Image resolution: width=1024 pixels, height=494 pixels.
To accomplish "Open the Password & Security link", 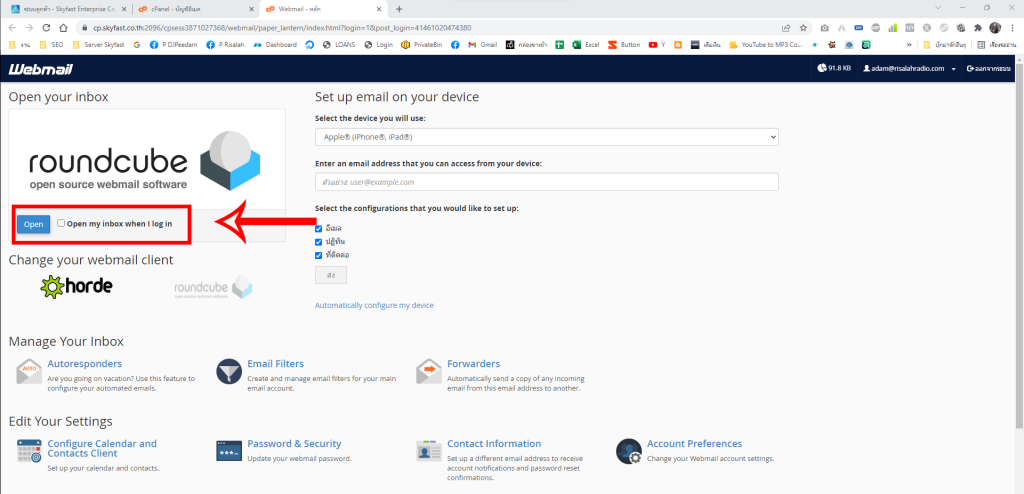I will pyautogui.click(x=294, y=444).
